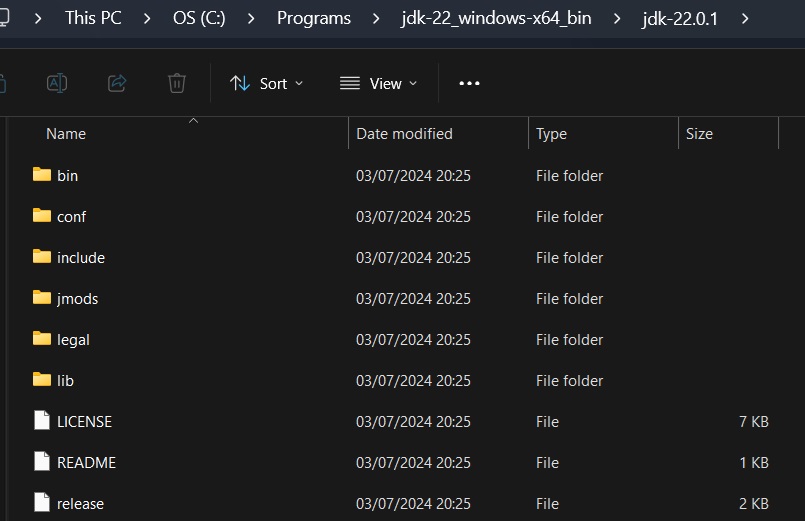Viewport: 805px width, 521px height.
Task: Click the '2 KB' size of release
Action: coord(754,504)
